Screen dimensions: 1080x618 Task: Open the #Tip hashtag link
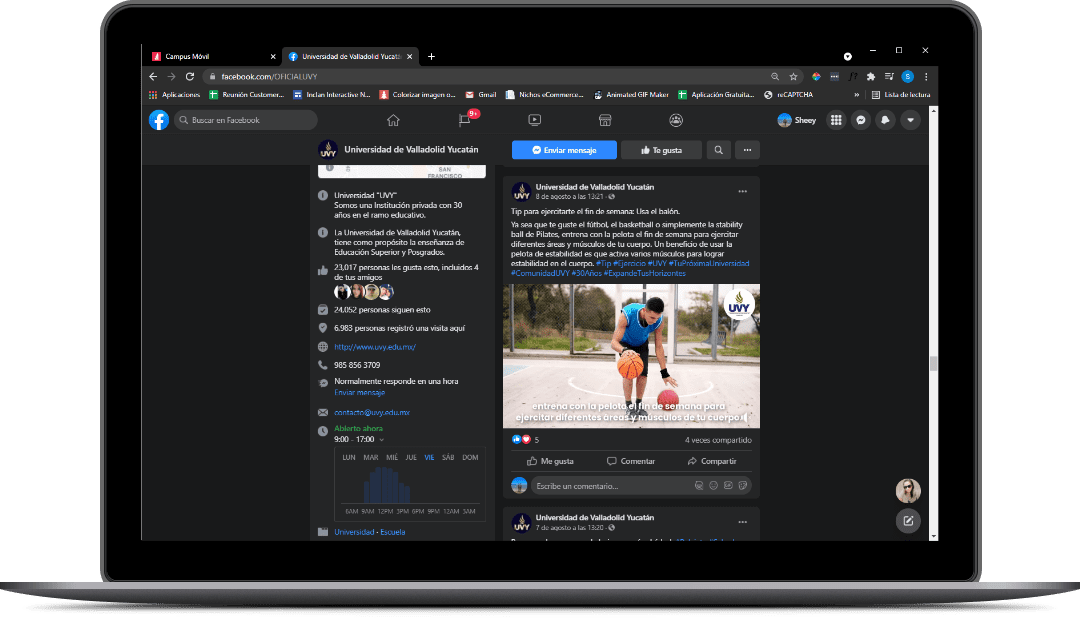(x=603, y=263)
